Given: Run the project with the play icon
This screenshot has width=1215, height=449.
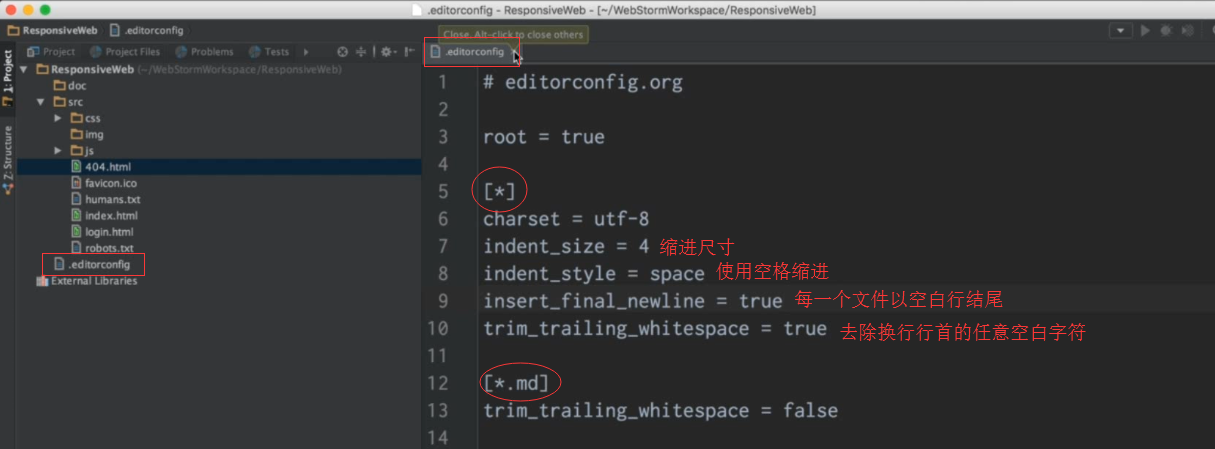Looking at the screenshot, I should coord(1145,31).
